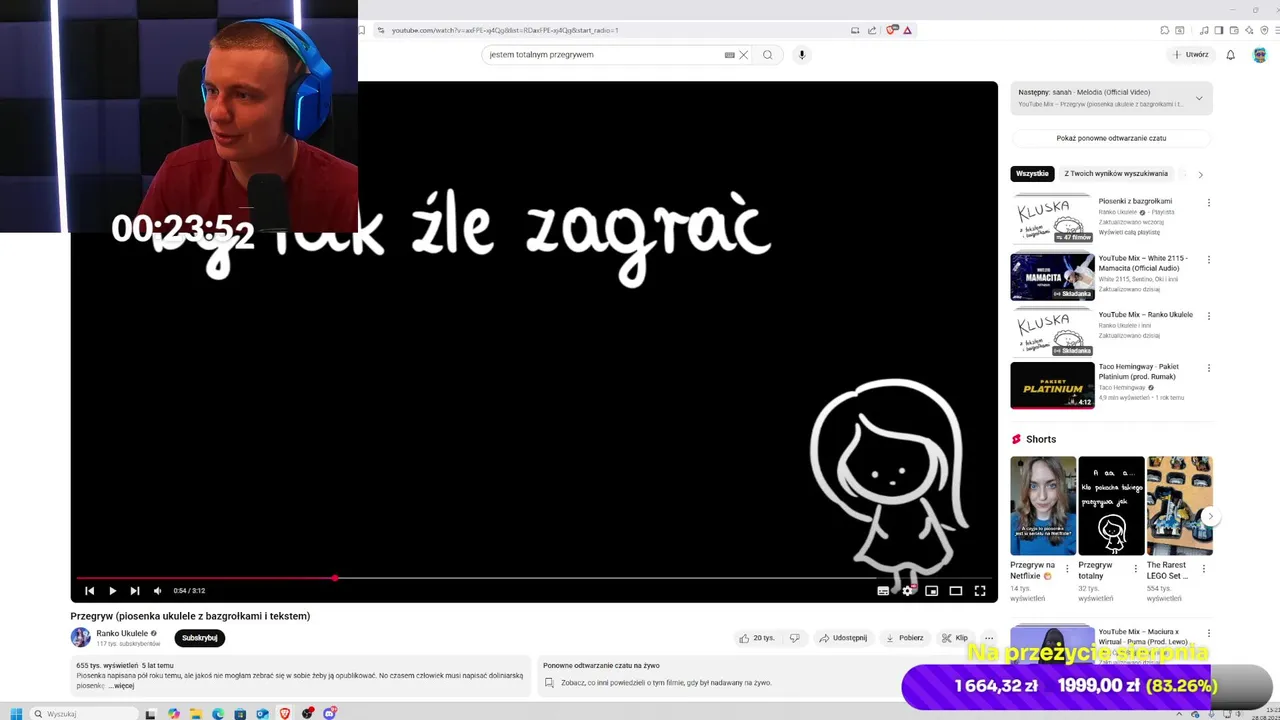The image size is (1280, 720).
Task: Open player settings gear
Action: click(907, 591)
